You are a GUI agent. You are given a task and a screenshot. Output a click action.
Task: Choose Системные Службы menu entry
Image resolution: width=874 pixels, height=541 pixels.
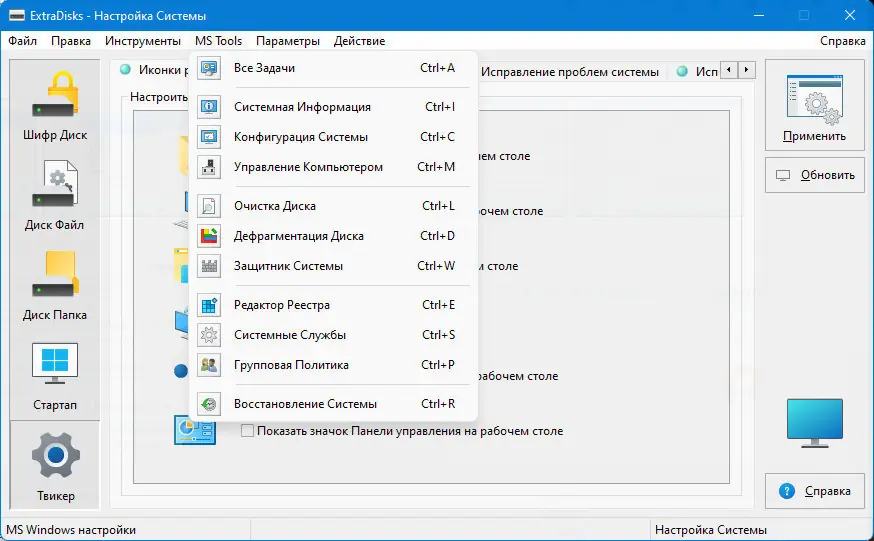[333, 335]
